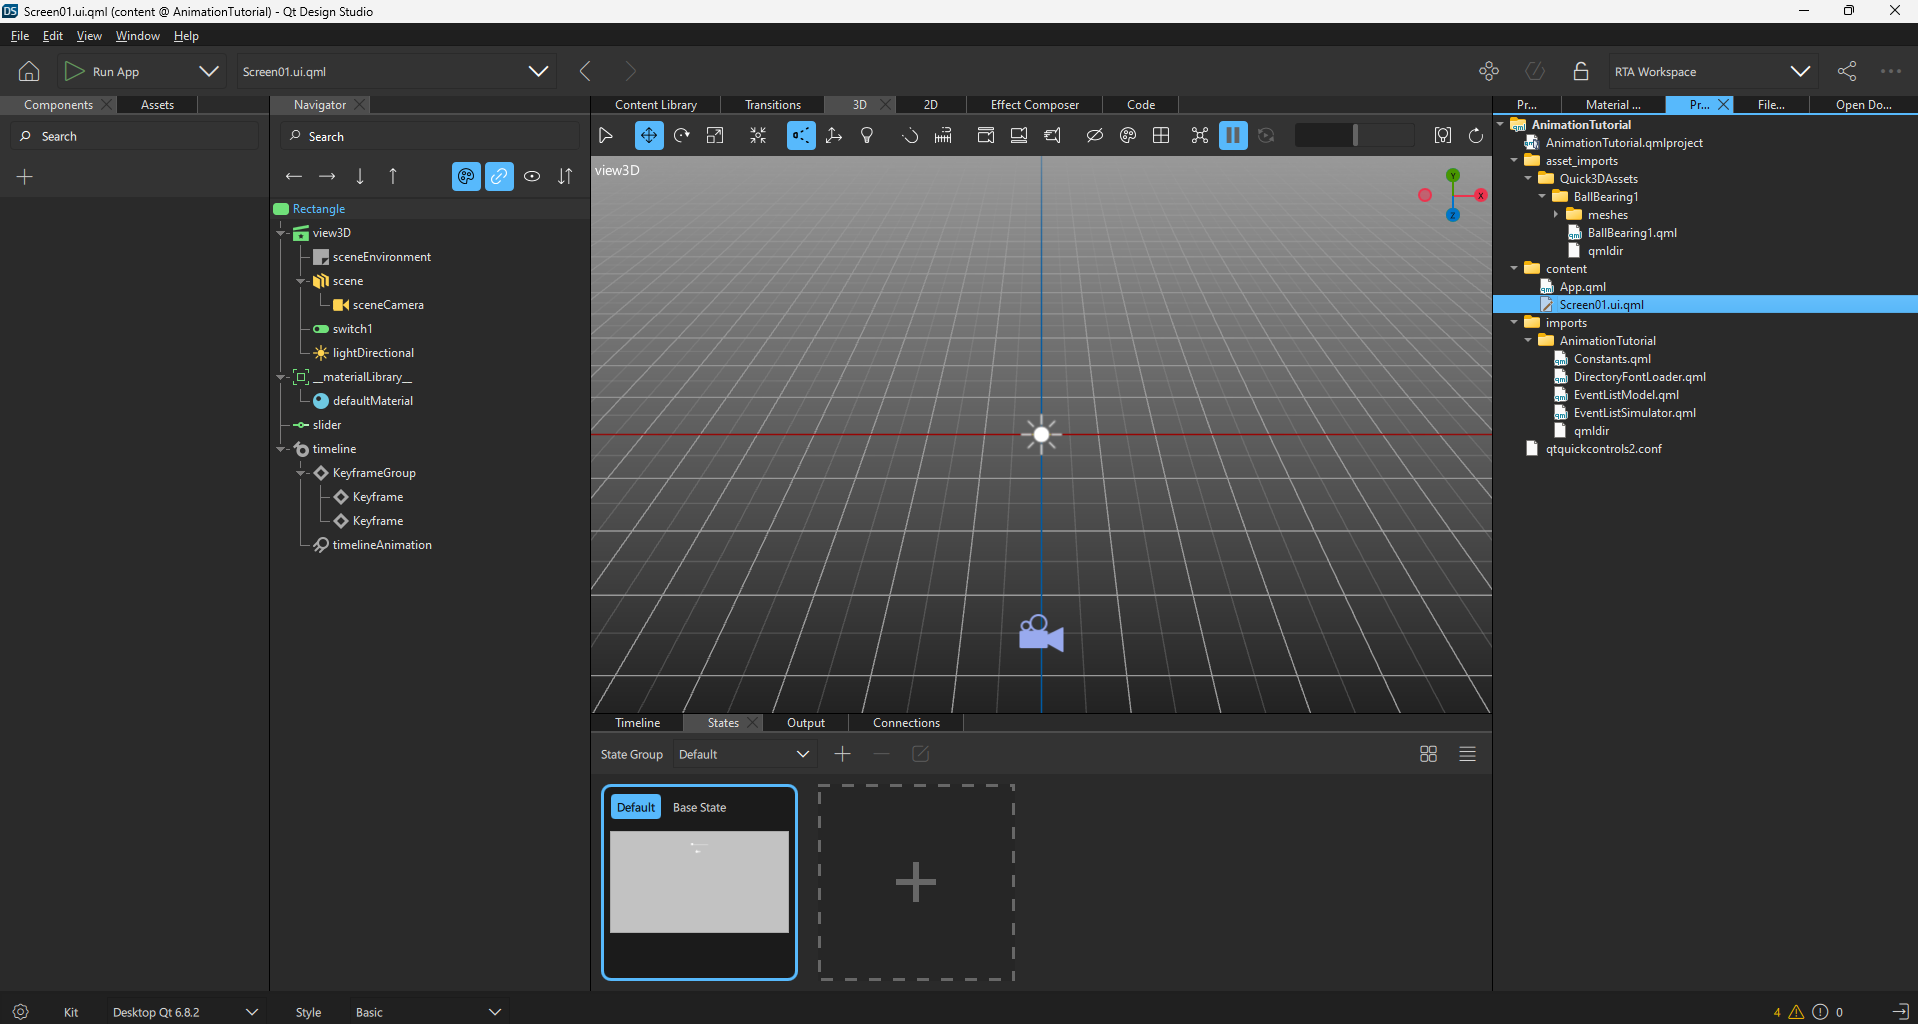Click the fit selected icon in 3D toolbar
The image size is (1918, 1024).
click(x=758, y=136)
